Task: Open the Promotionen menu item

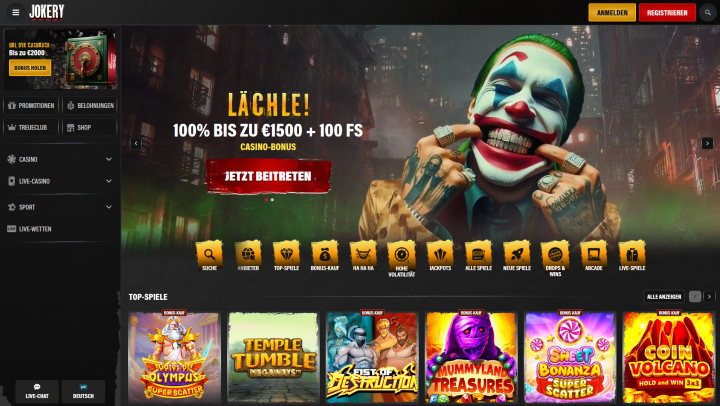Action: [31, 106]
